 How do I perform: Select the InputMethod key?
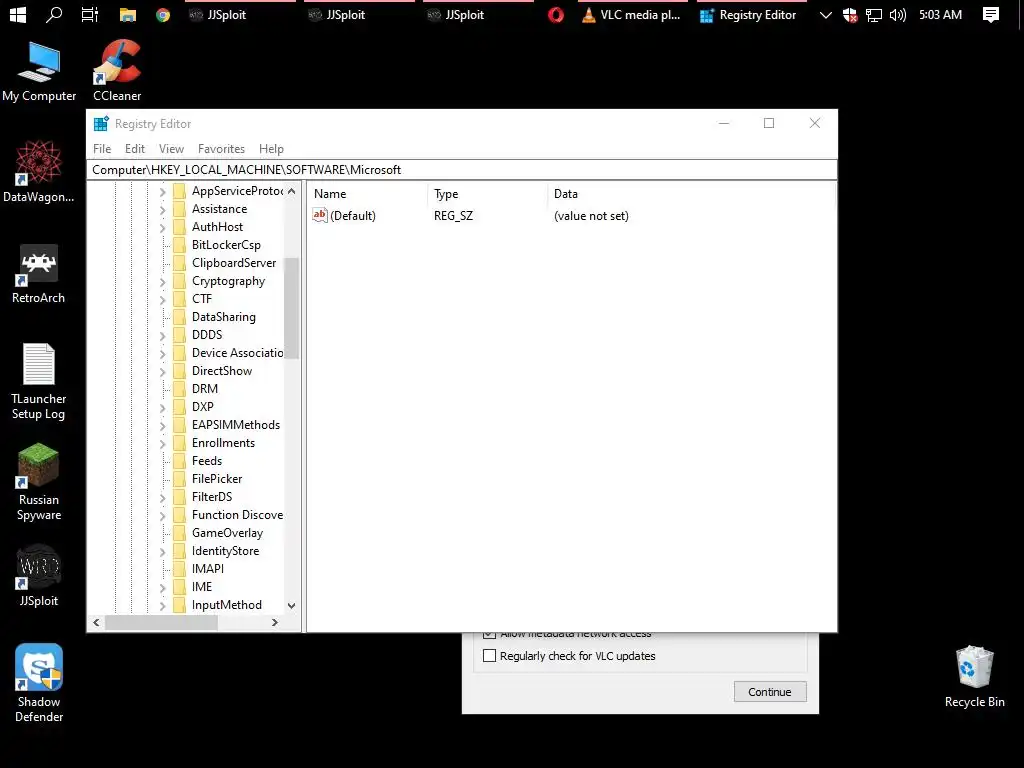[x=227, y=605]
